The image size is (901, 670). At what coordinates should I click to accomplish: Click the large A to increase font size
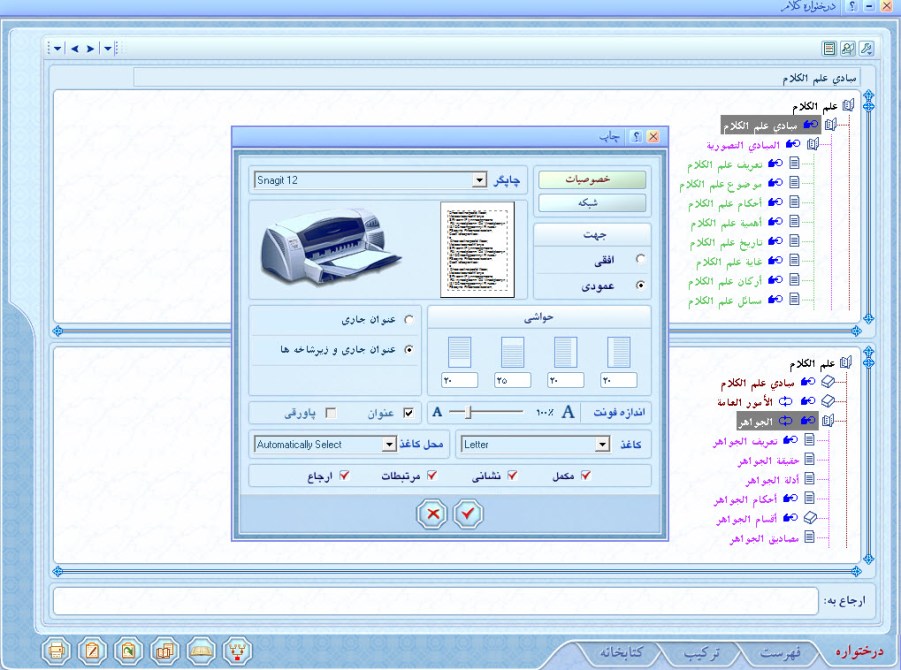[x=568, y=412]
